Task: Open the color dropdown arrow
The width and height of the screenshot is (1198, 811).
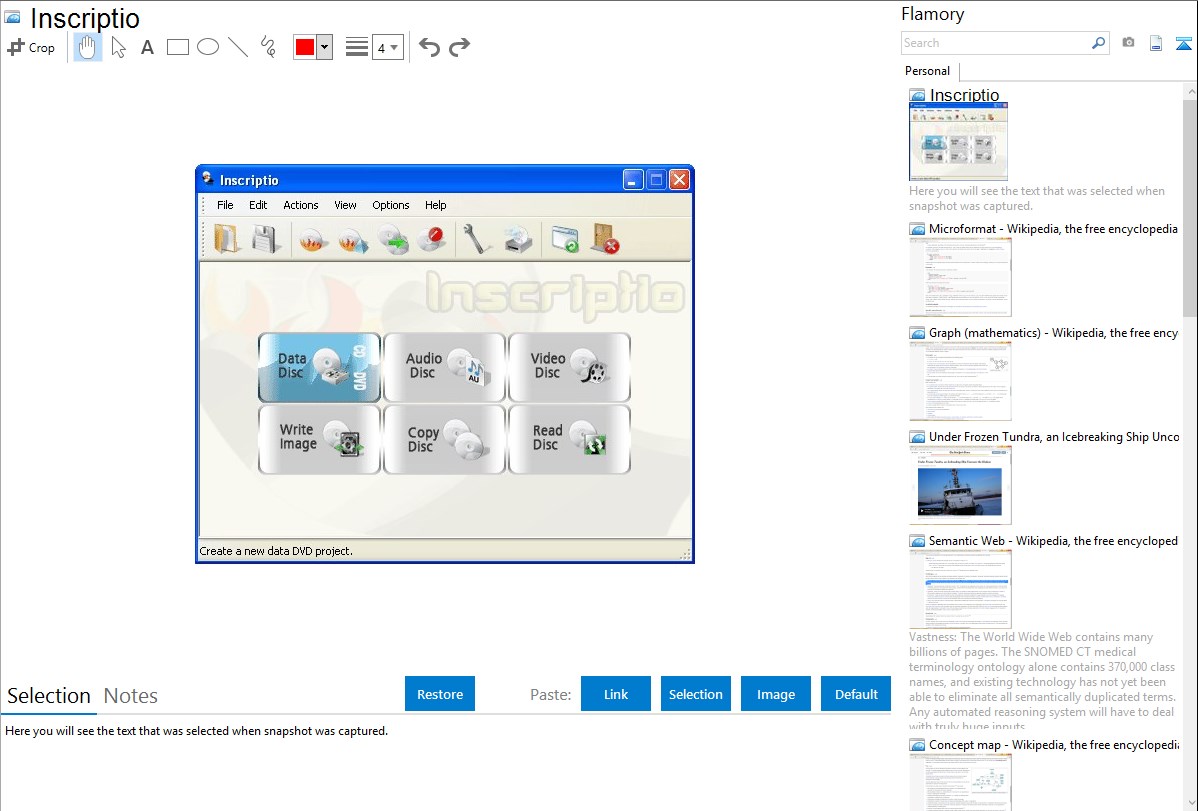Action: (x=325, y=47)
